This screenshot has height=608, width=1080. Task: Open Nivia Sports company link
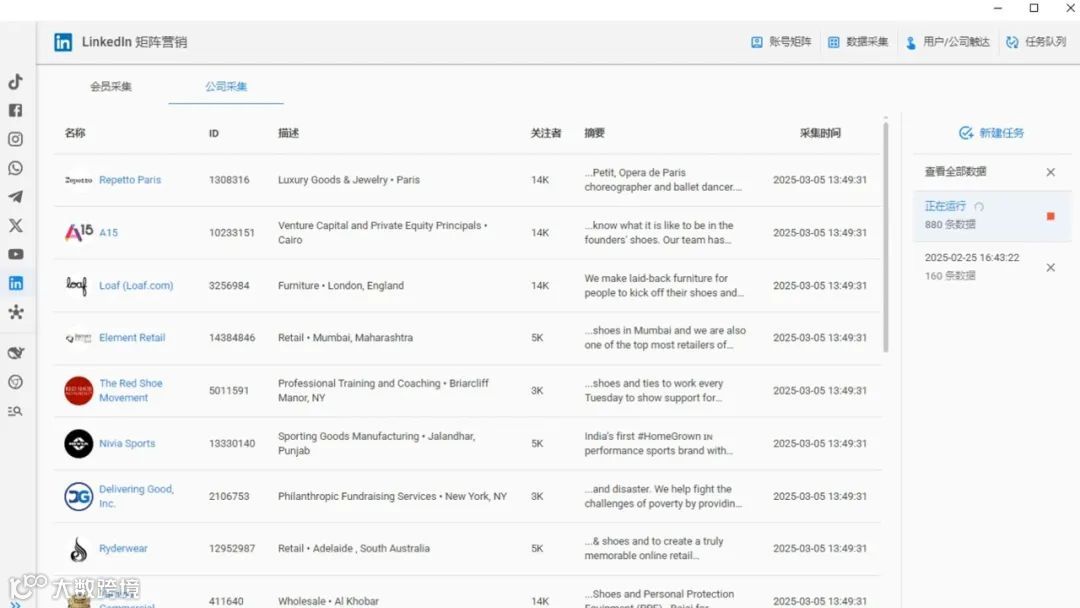tap(127, 443)
